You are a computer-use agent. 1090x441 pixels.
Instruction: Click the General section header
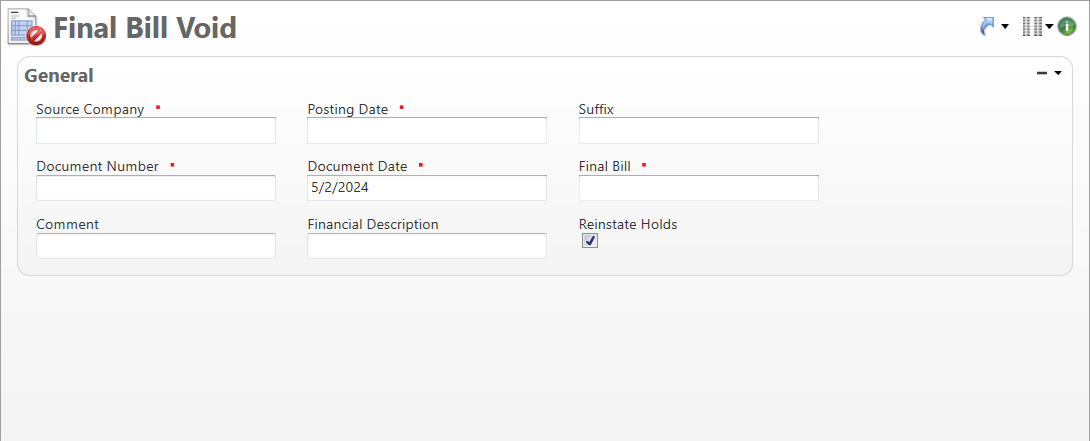click(59, 75)
